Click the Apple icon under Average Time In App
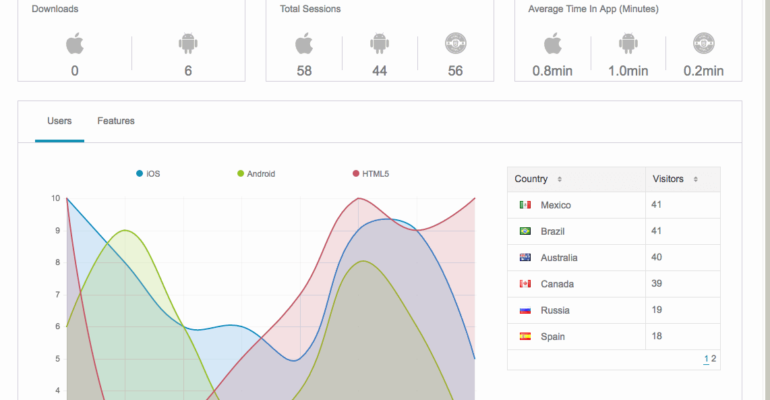 pos(552,44)
